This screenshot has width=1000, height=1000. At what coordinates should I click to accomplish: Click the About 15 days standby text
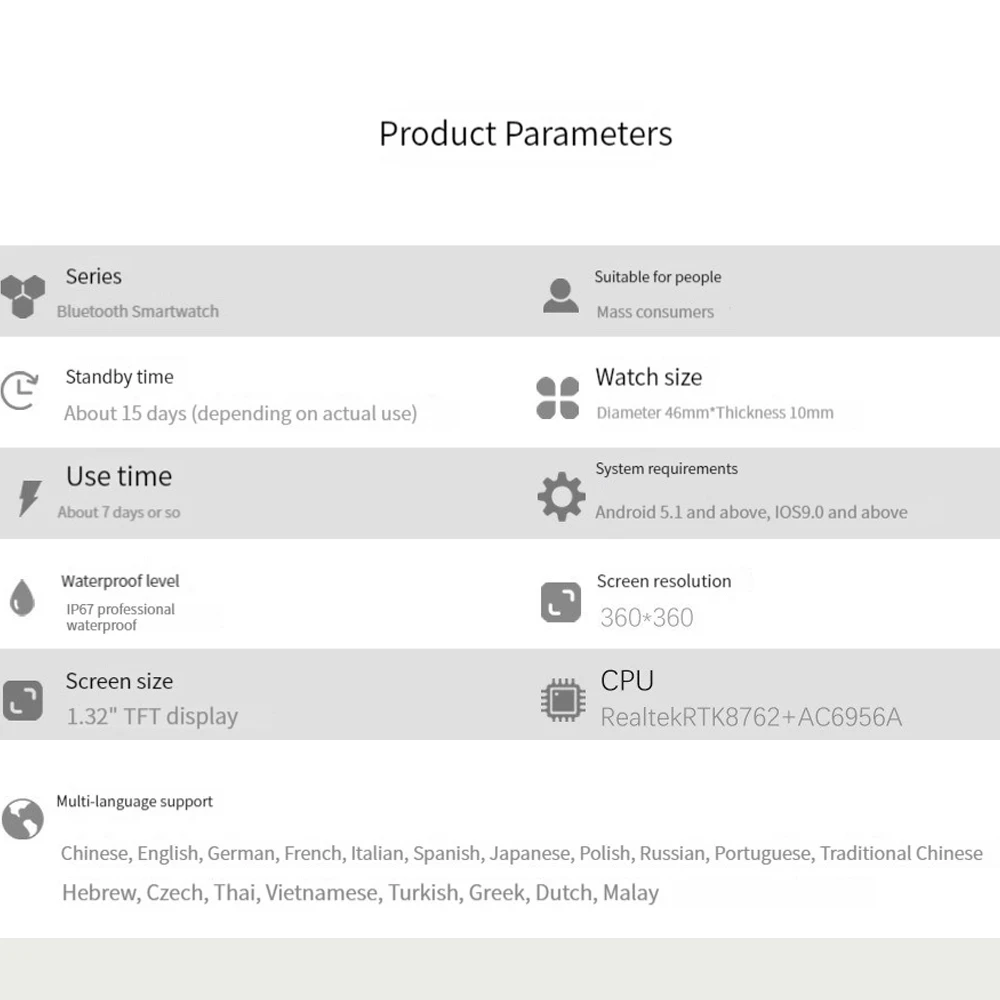tap(240, 413)
